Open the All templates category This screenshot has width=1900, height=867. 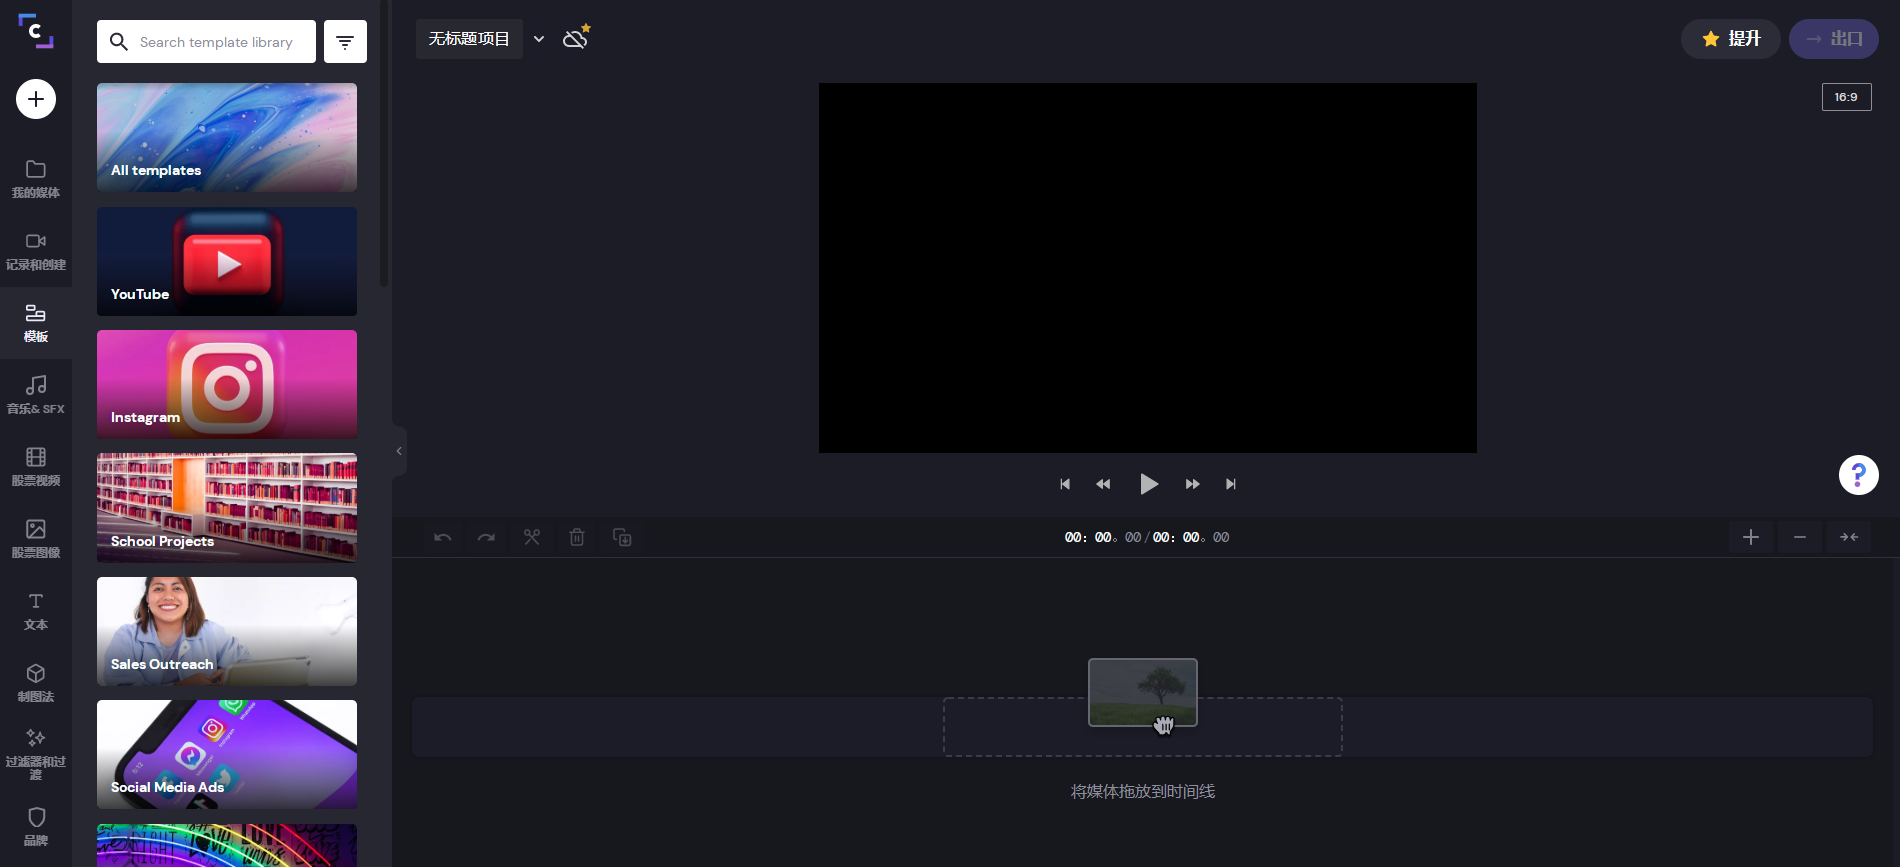(x=227, y=137)
